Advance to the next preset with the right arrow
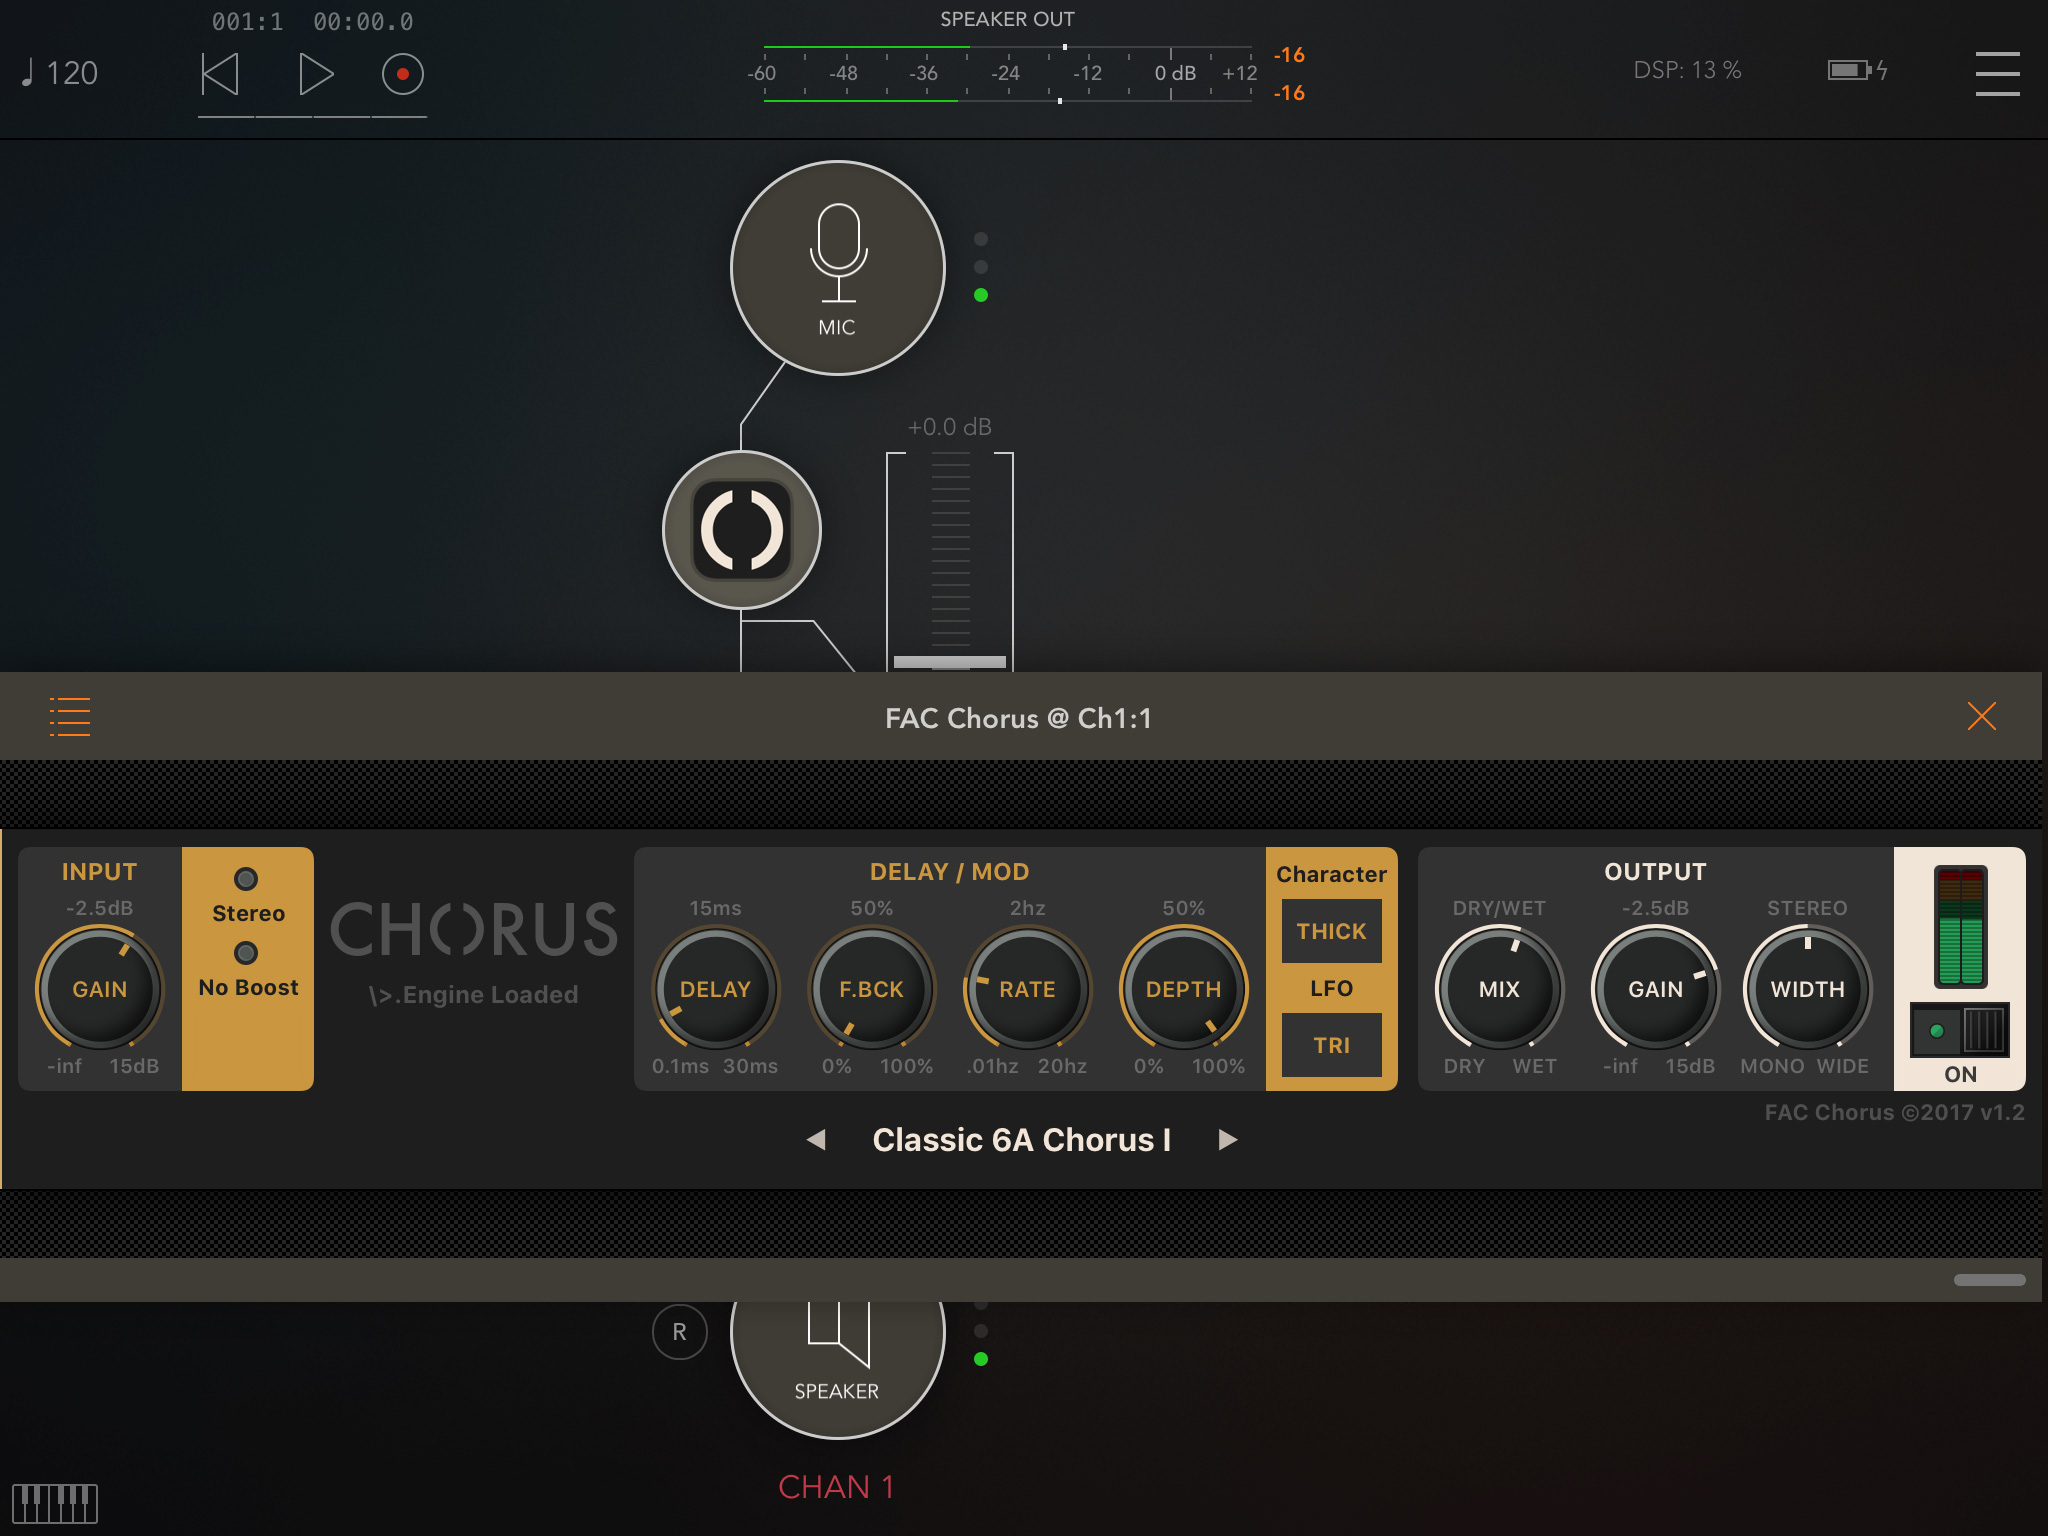 click(1228, 1139)
